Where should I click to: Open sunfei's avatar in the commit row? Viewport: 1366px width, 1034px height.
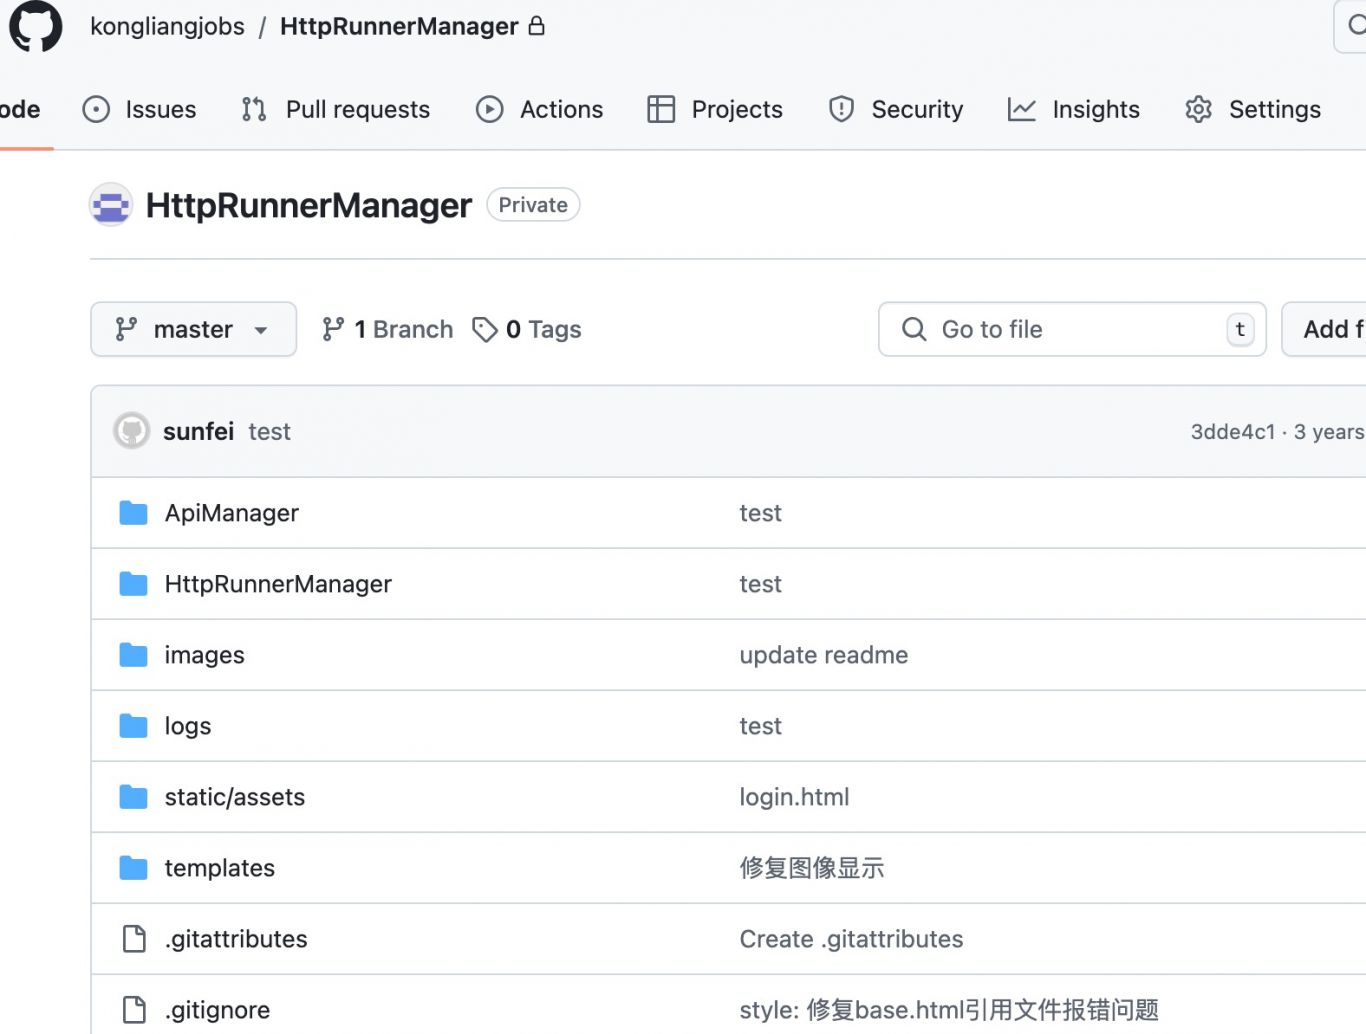click(x=131, y=431)
